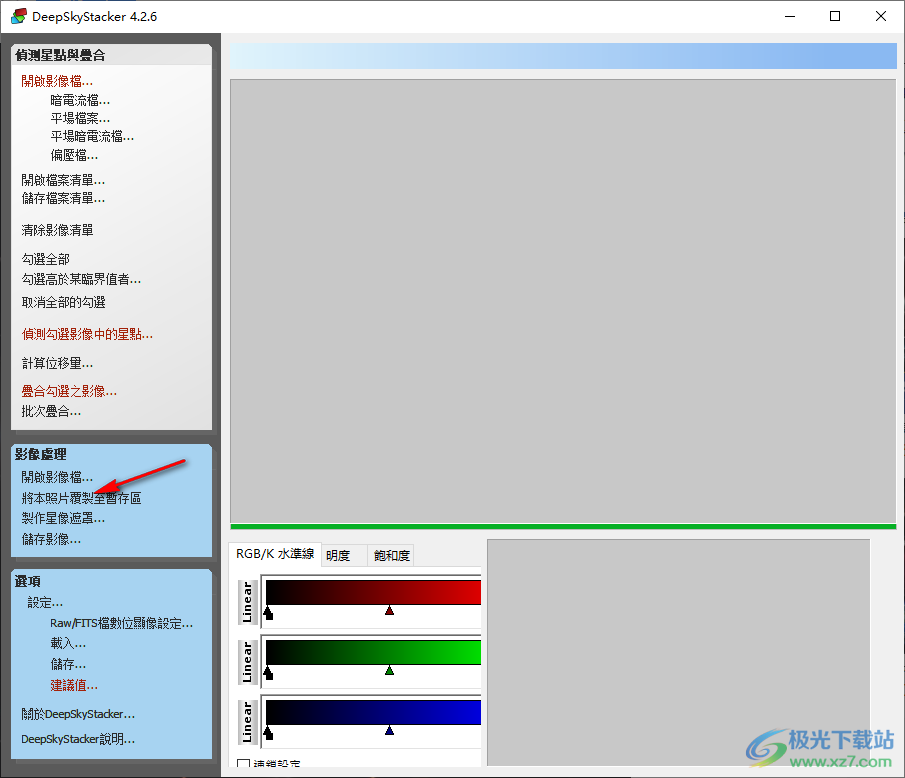Click 開啟影像檔 under 影像處理
Viewport: 905px width, 778px height.
coord(57,477)
